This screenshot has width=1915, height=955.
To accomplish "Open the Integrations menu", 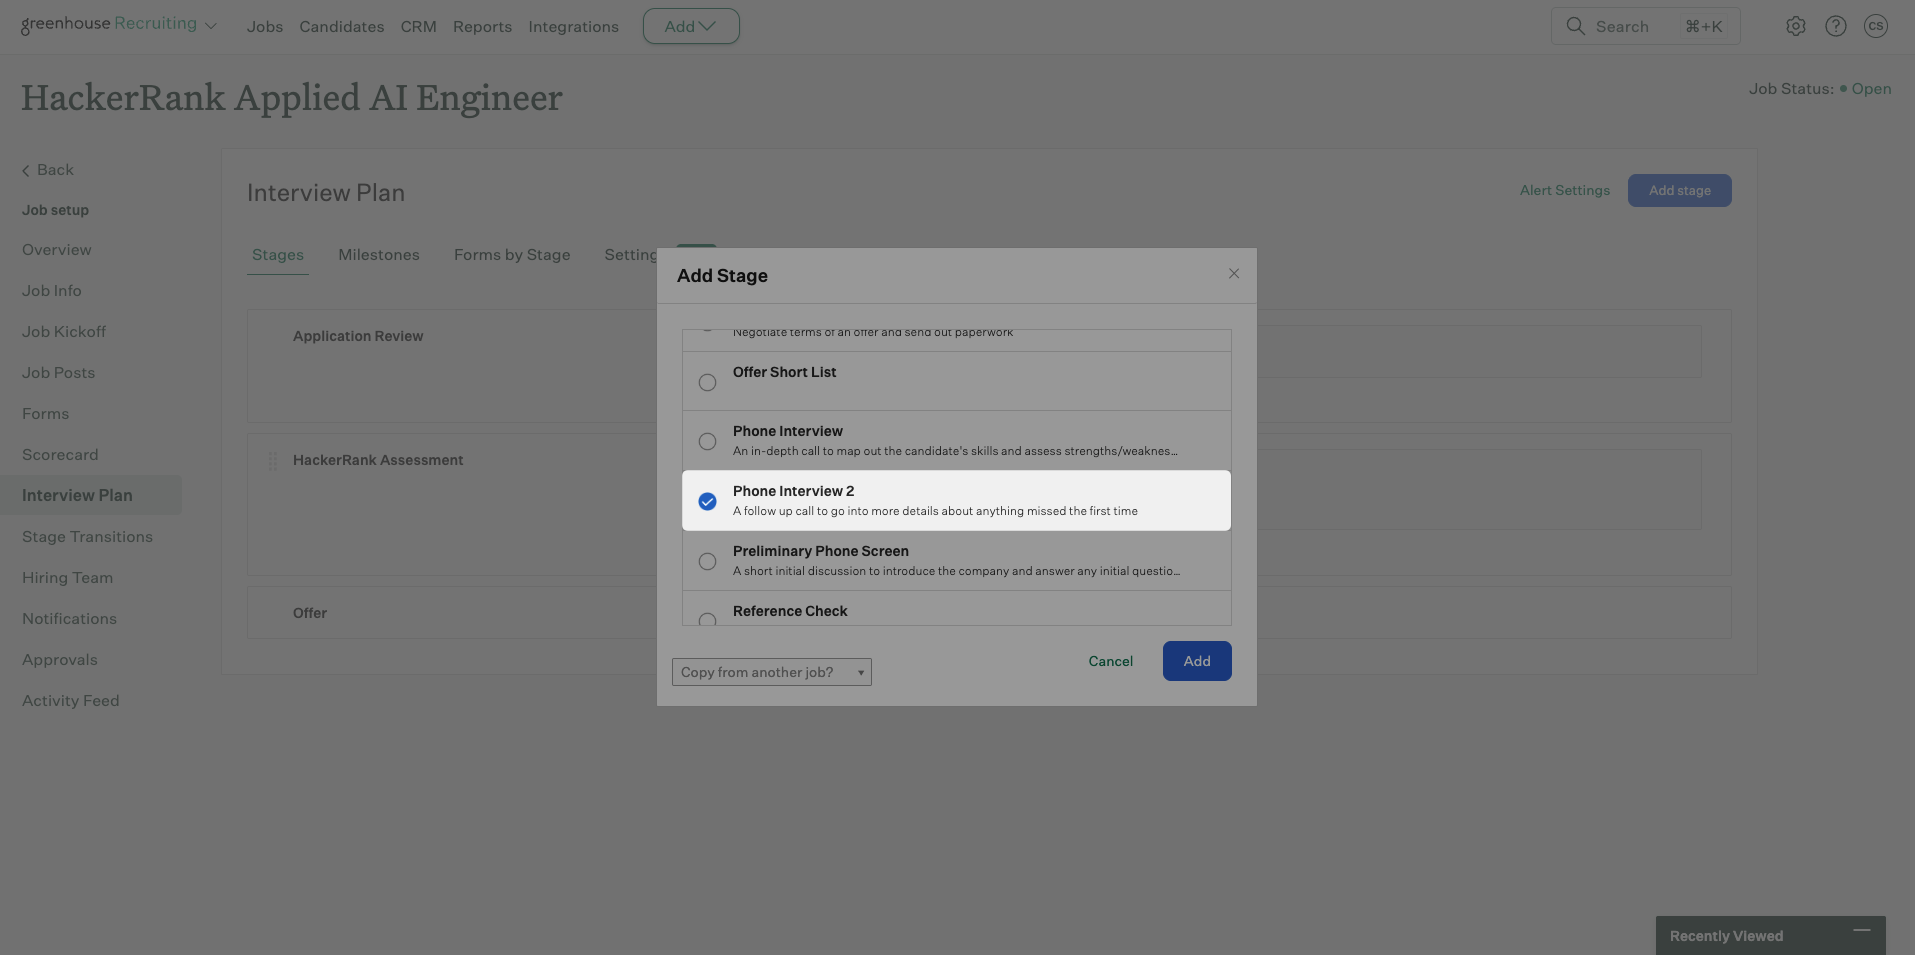I will 574,27.
